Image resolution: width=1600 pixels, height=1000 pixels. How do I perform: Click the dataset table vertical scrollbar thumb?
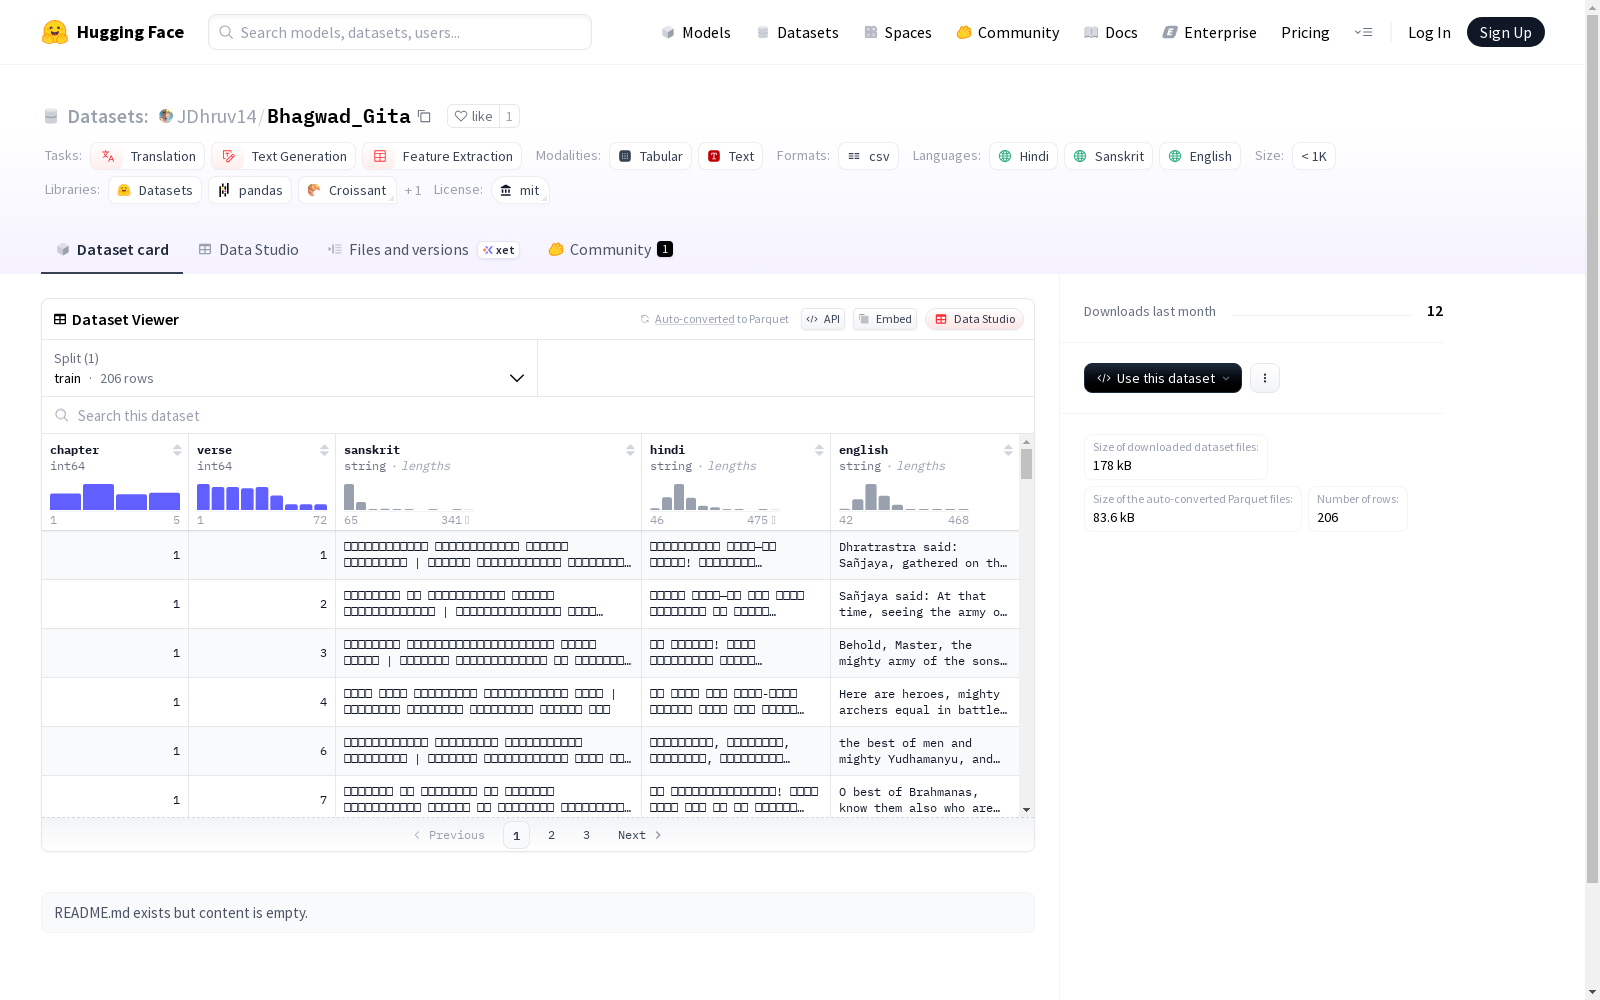[x=1026, y=464]
